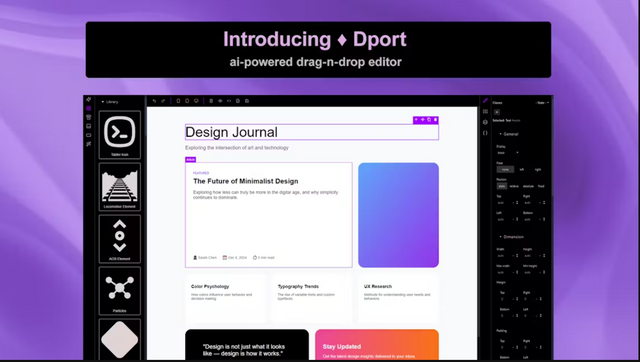Set Position to fixed
640x362 pixels.
541,186
